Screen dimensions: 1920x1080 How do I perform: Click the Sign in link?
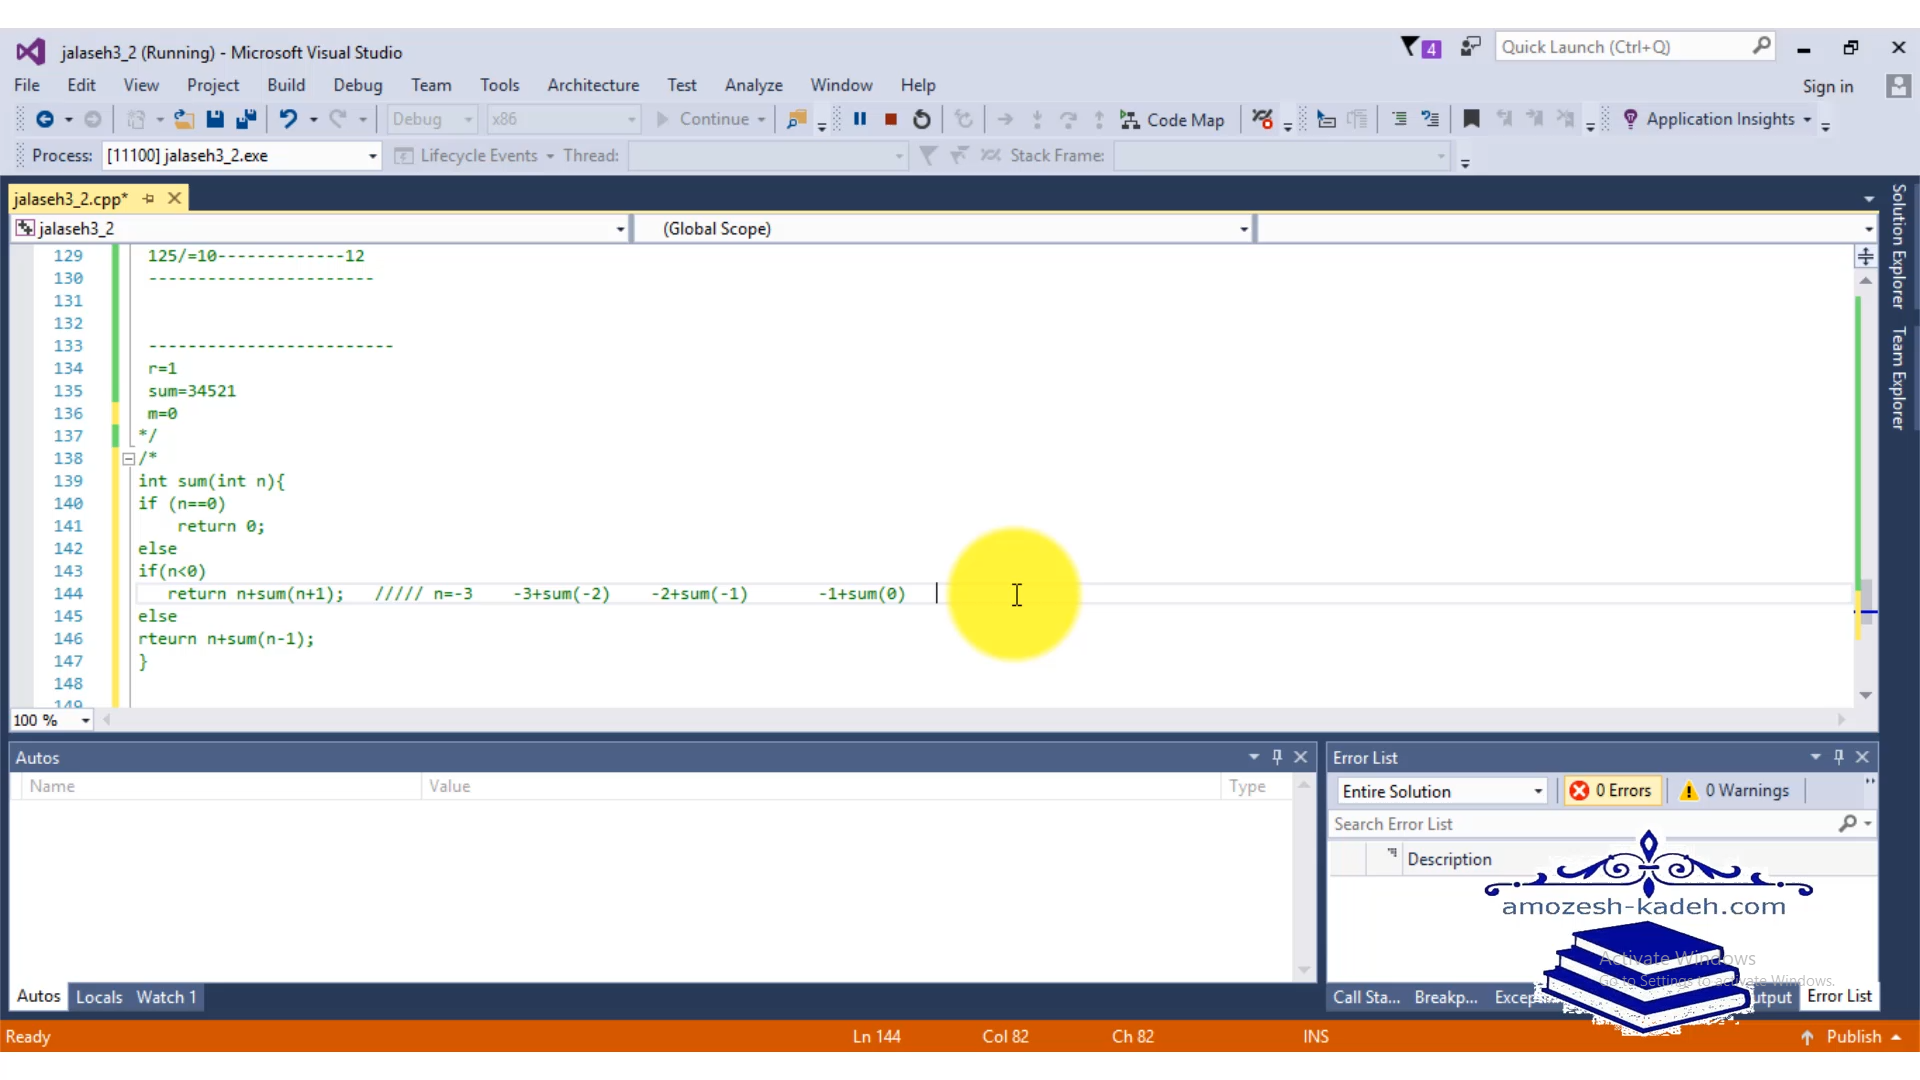click(1828, 87)
